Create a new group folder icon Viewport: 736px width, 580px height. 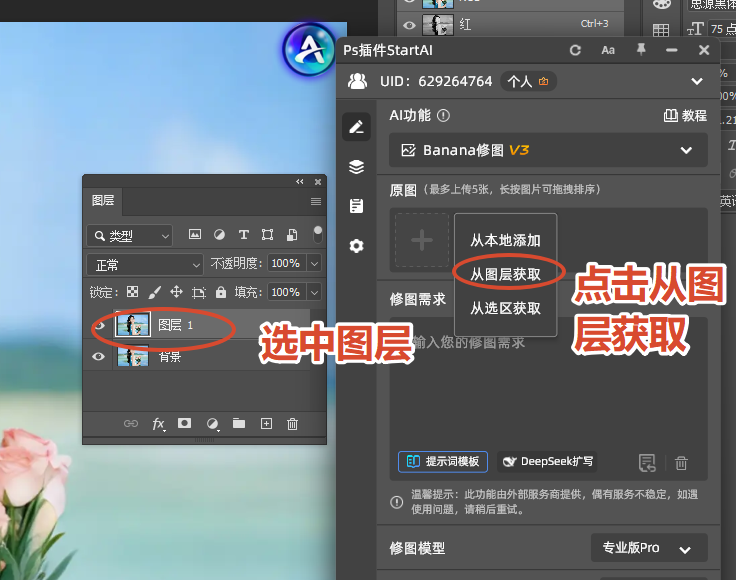(x=239, y=423)
